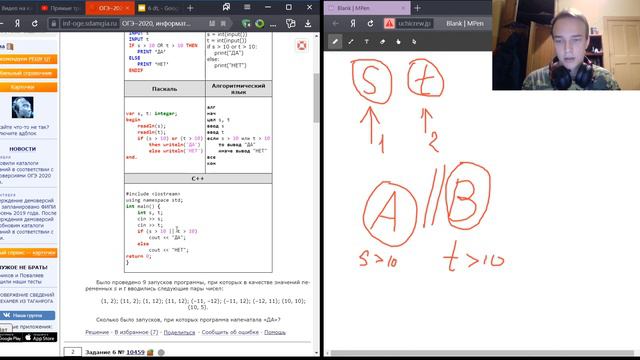Click the red security warning icon
This screenshot has width=640, height=360.
coord(389,24)
